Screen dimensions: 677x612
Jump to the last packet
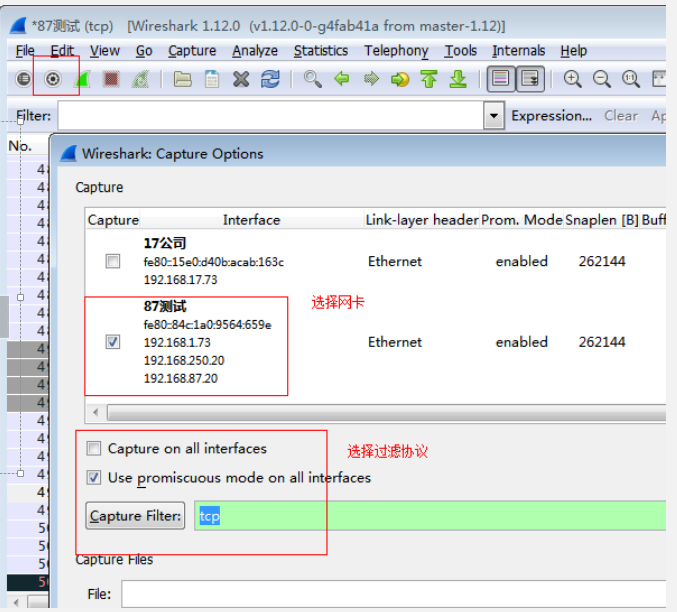[458, 79]
